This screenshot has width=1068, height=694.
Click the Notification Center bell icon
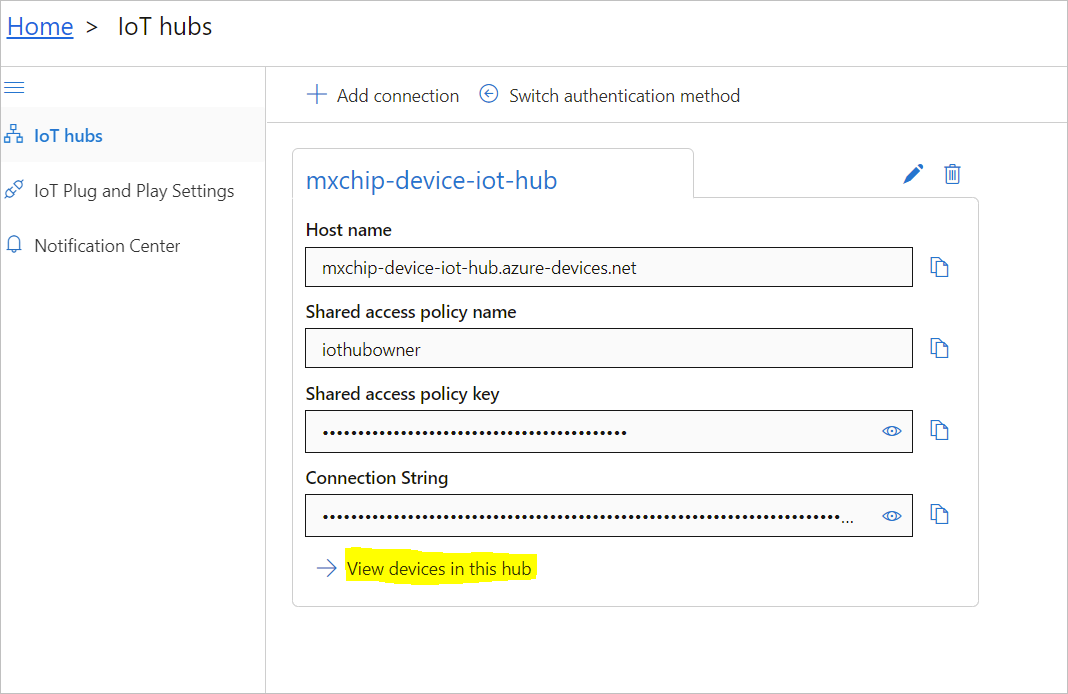pyautogui.click(x=14, y=245)
